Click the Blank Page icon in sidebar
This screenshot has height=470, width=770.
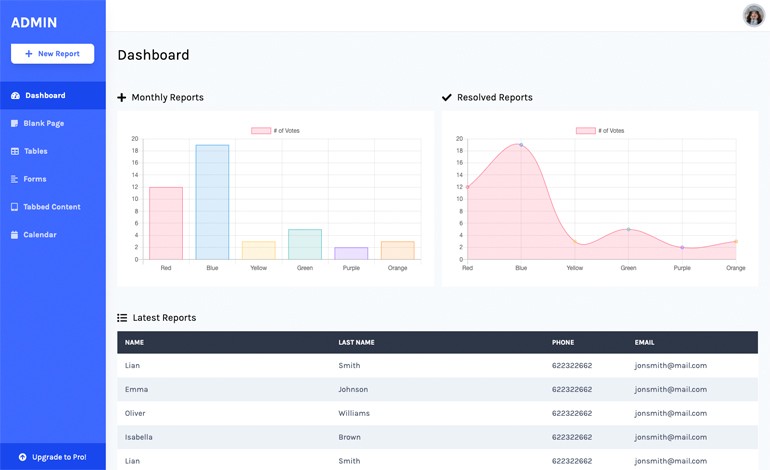coord(15,123)
